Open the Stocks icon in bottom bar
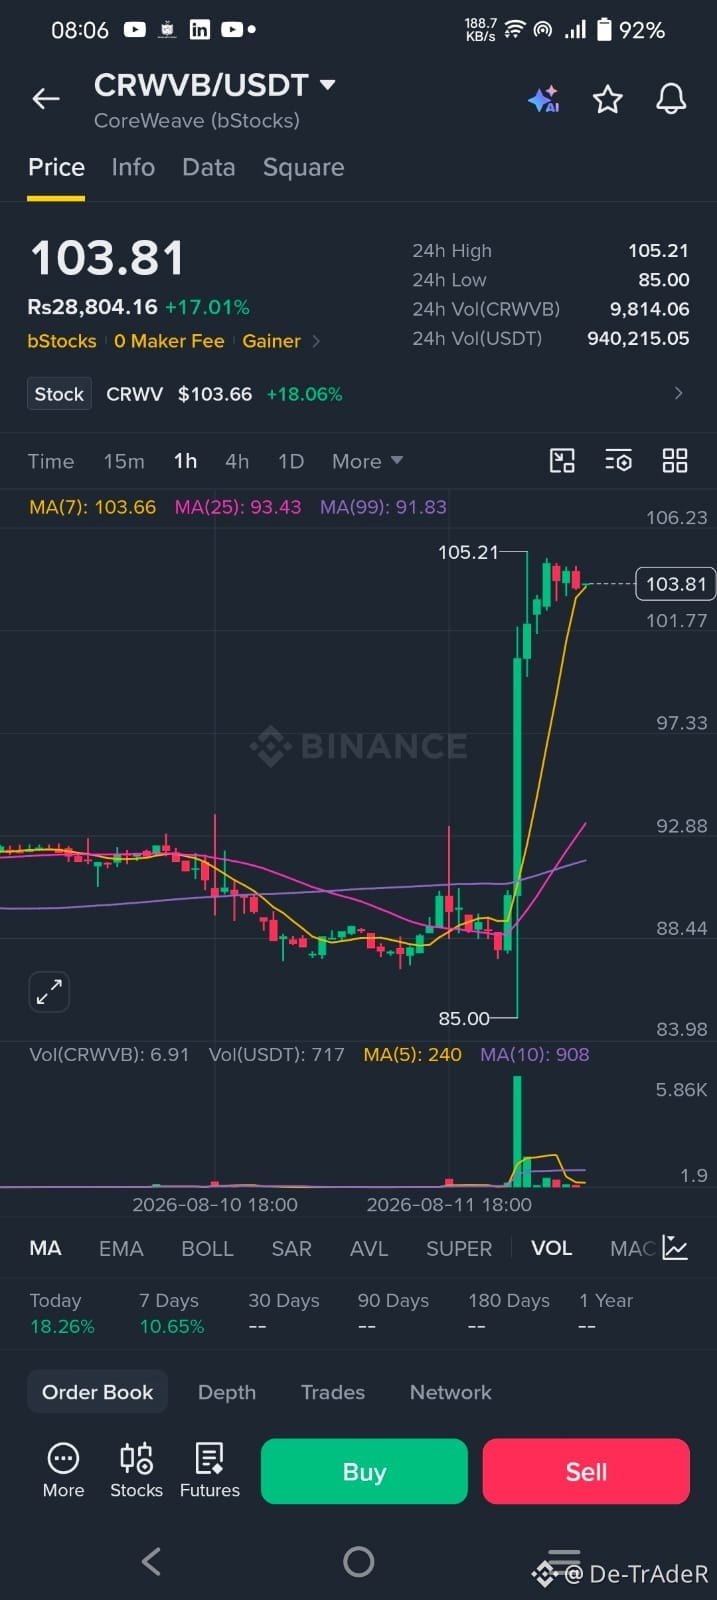Image resolution: width=717 pixels, height=1600 pixels. pyautogui.click(x=136, y=1470)
